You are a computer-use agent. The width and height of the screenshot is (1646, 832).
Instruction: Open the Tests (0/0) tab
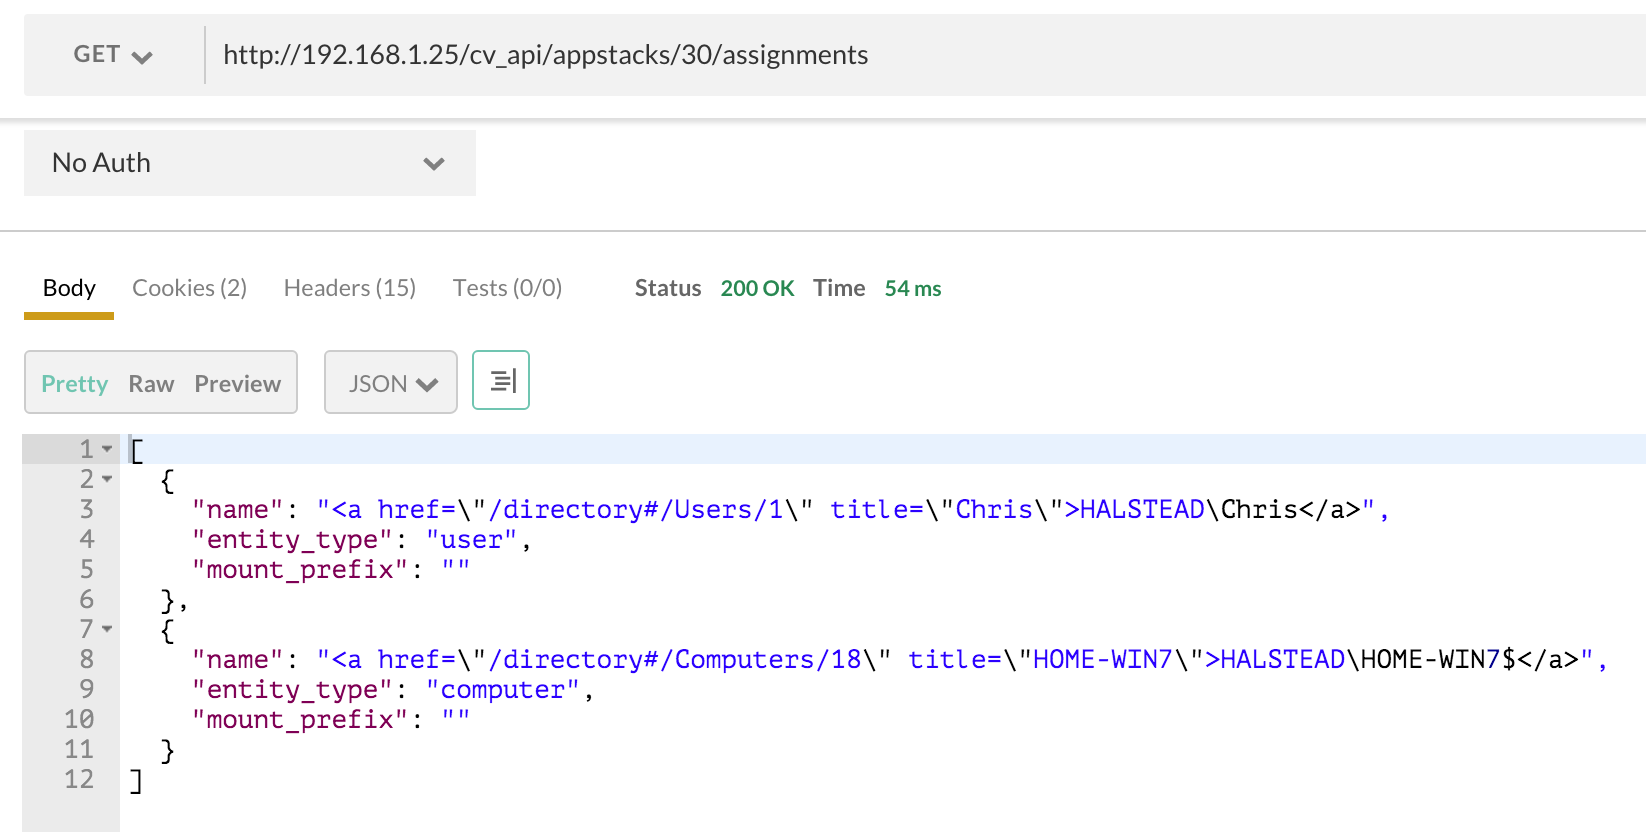point(507,289)
